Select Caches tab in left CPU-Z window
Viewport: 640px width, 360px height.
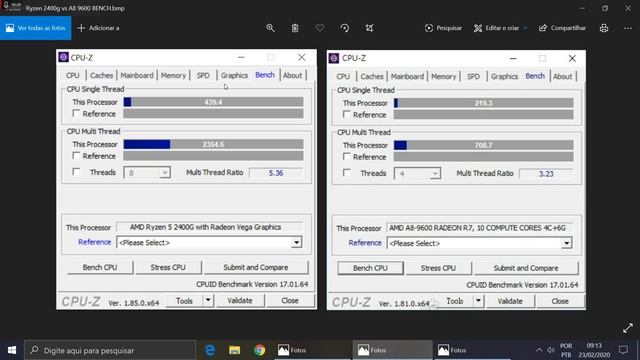pyautogui.click(x=101, y=76)
